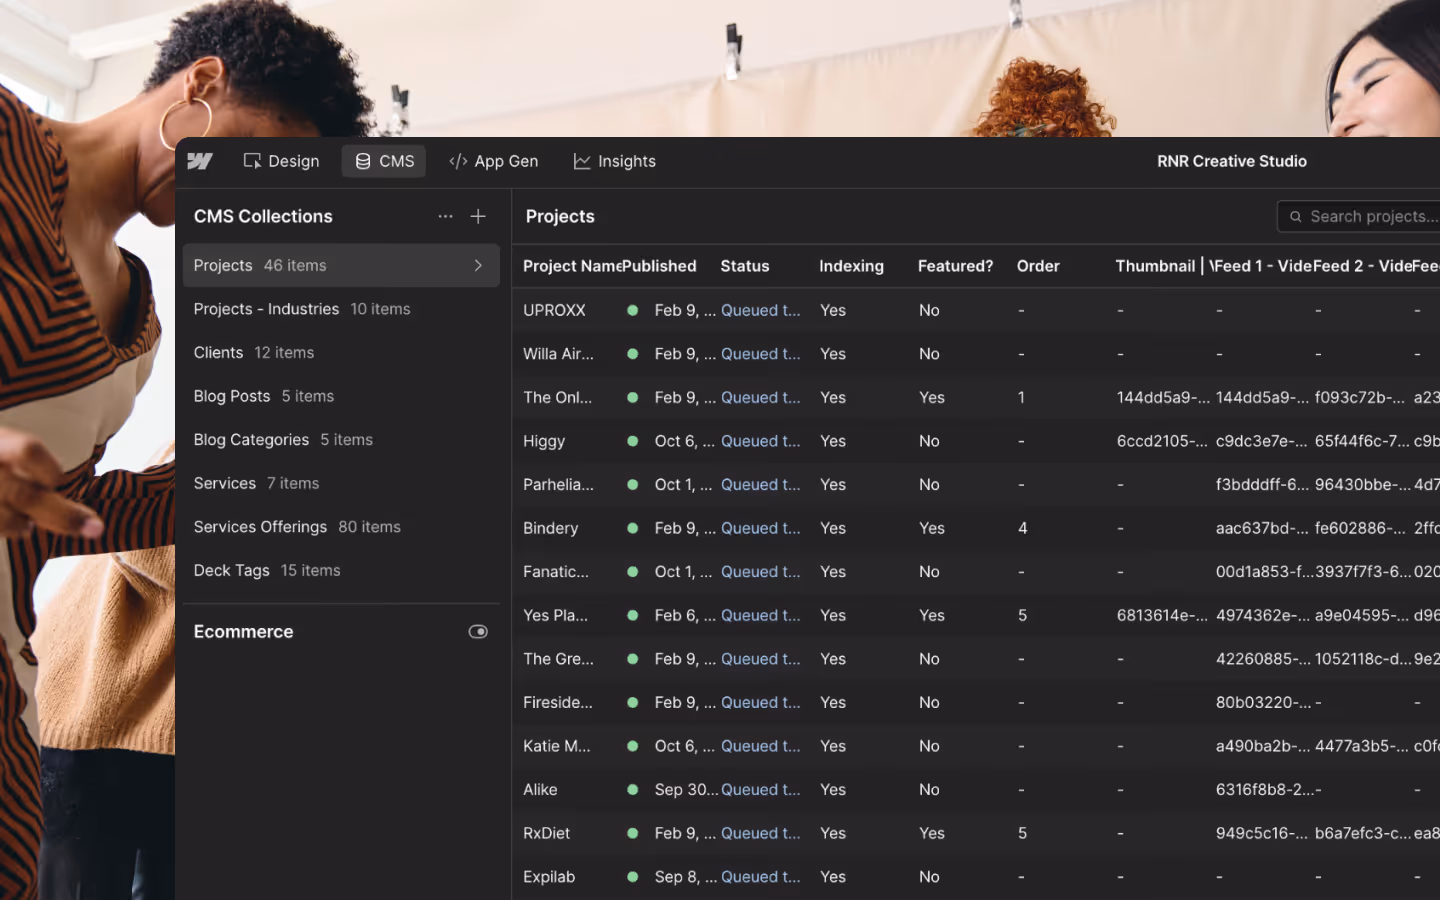Sort by Published column header

(x=660, y=266)
